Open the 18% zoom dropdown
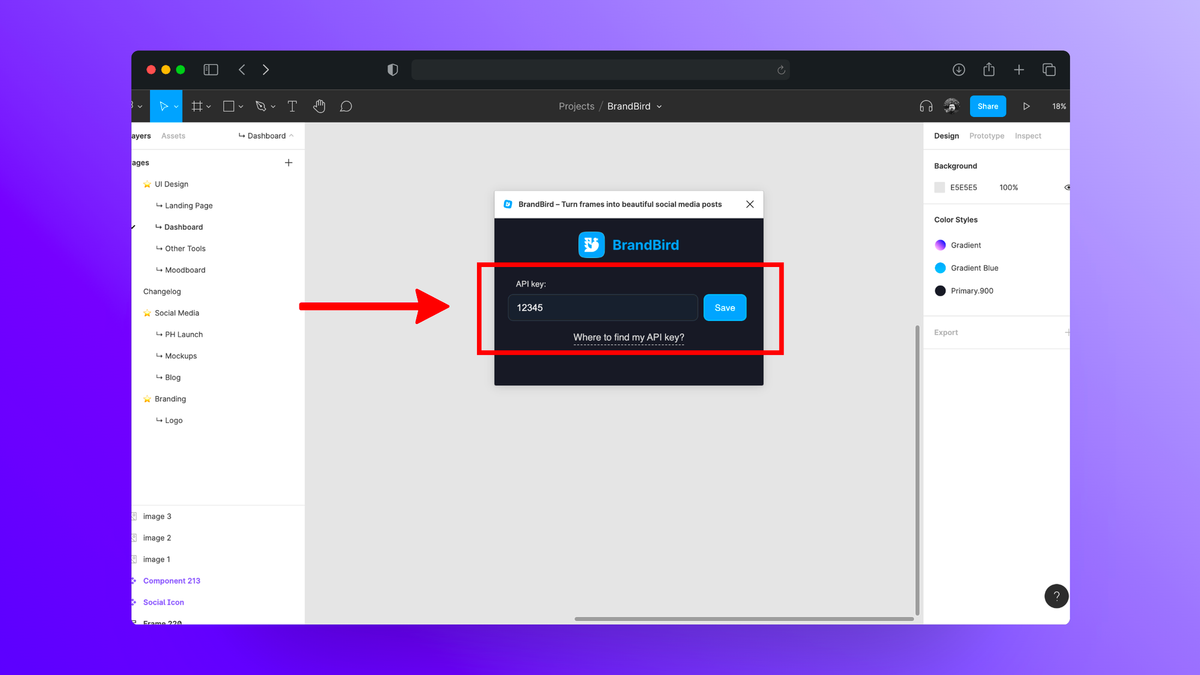The height and width of the screenshot is (675, 1200). [1060, 106]
